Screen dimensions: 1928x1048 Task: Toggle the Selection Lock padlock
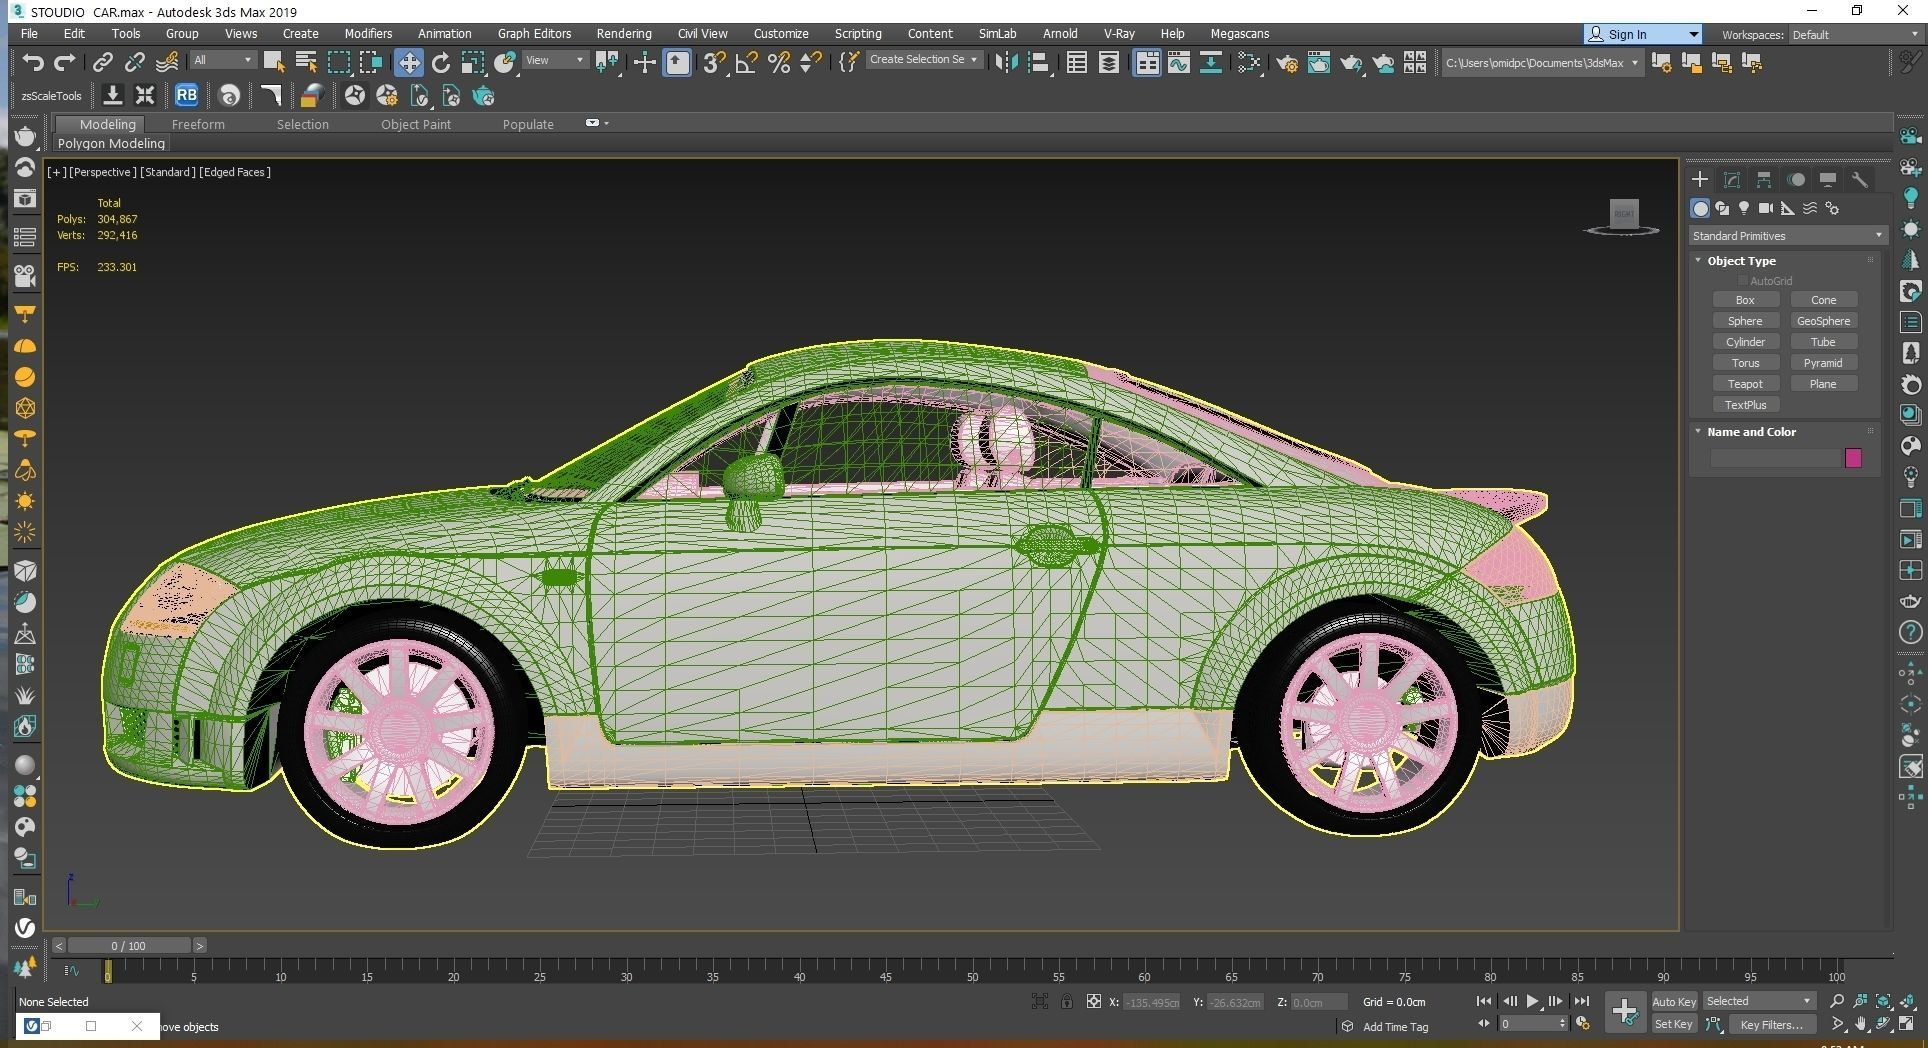(1067, 1001)
